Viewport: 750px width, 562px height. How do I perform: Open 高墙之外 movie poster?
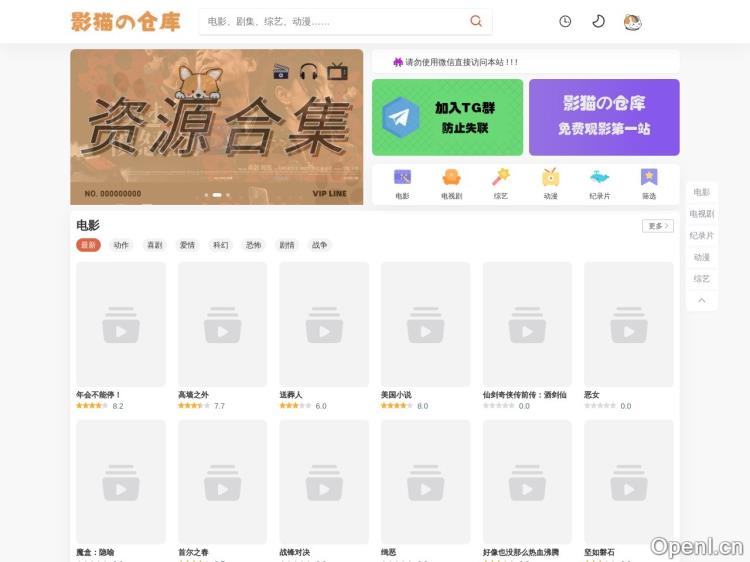[222, 324]
